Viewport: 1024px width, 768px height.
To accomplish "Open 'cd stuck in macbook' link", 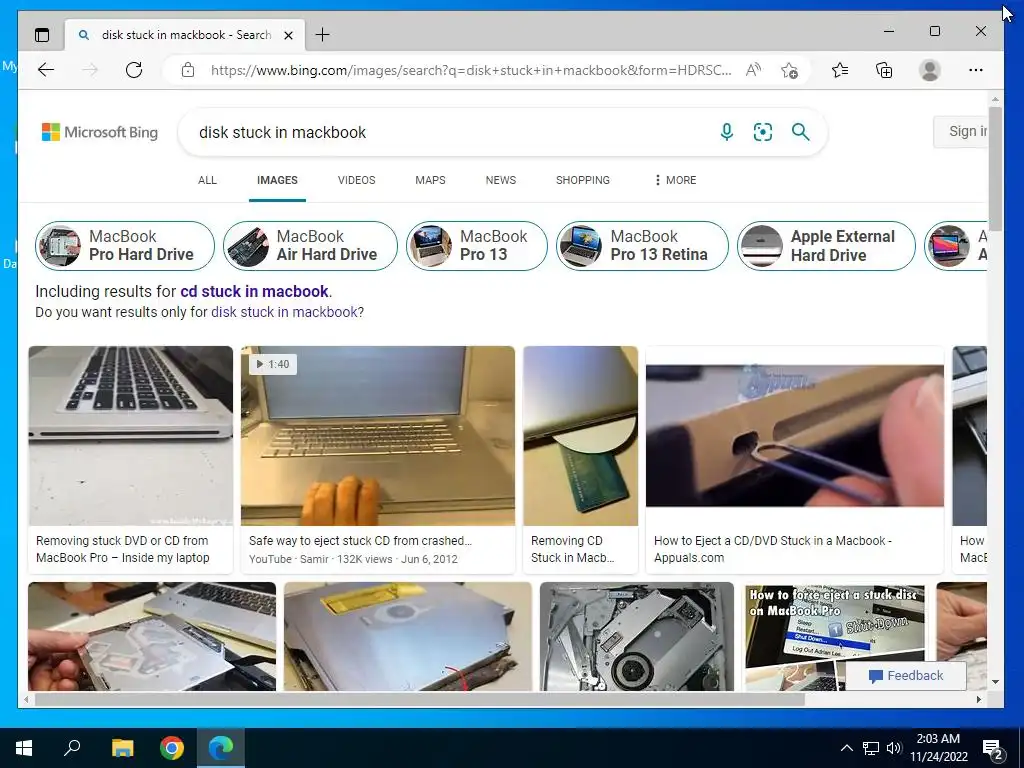I will pyautogui.click(x=255, y=291).
